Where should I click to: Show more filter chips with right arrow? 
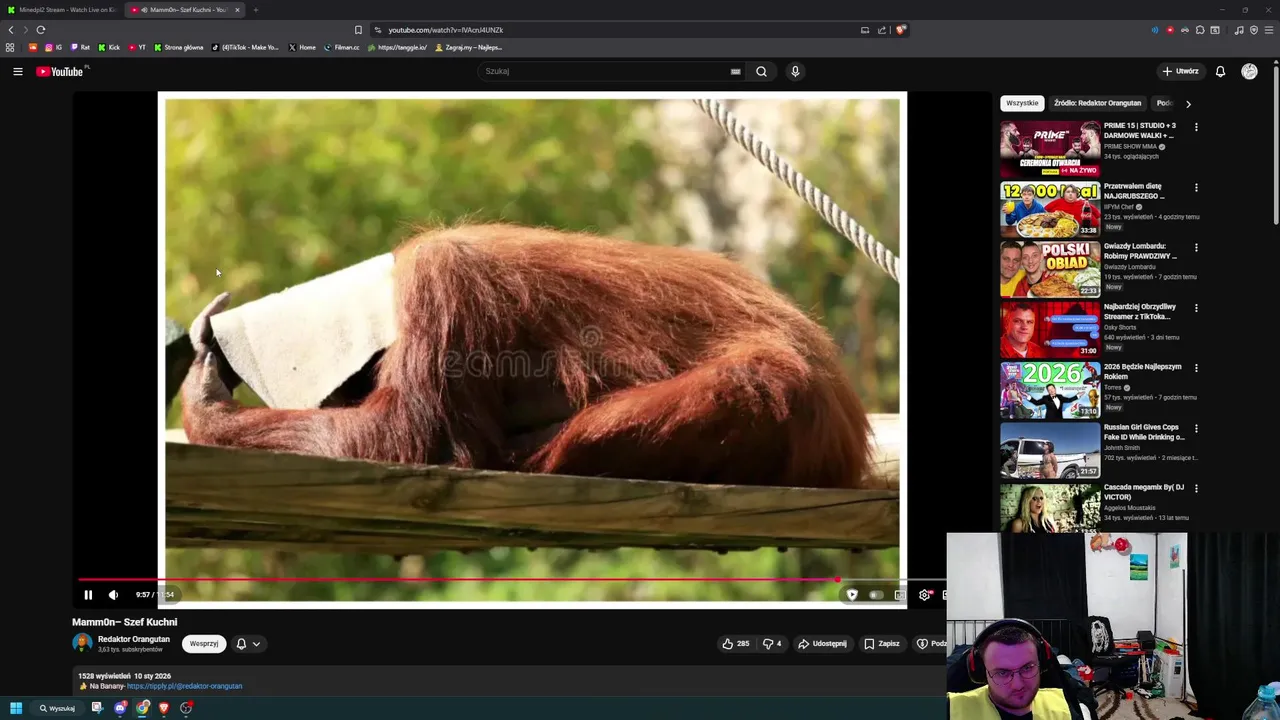pyautogui.click(x=1188, y=103)
